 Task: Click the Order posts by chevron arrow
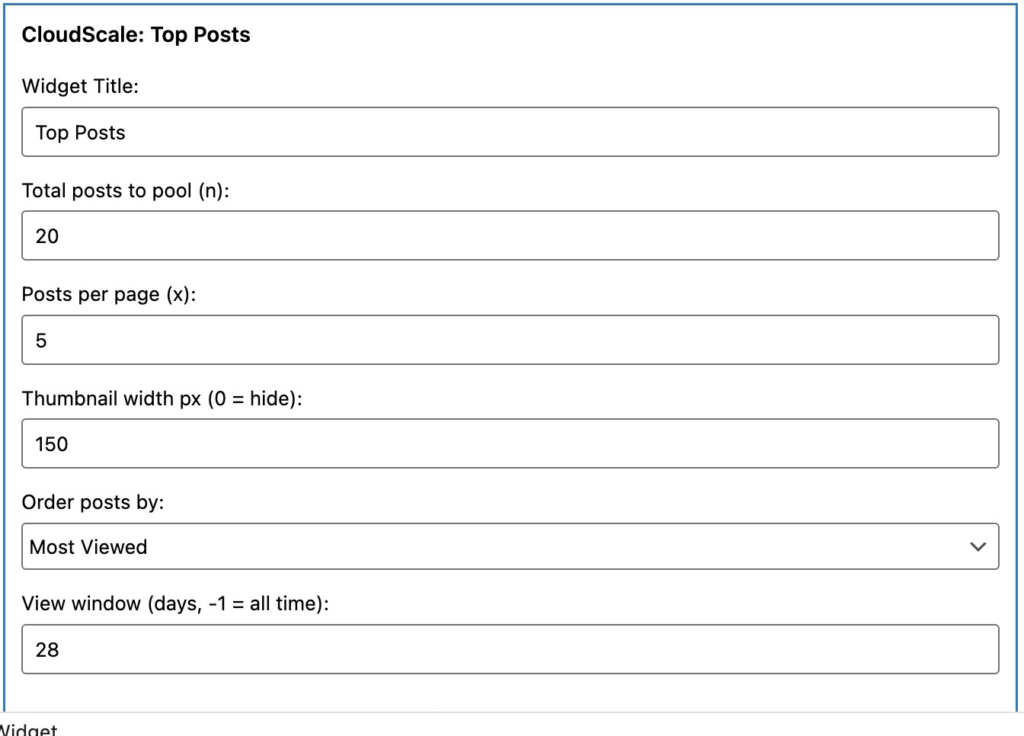(977, 547)
